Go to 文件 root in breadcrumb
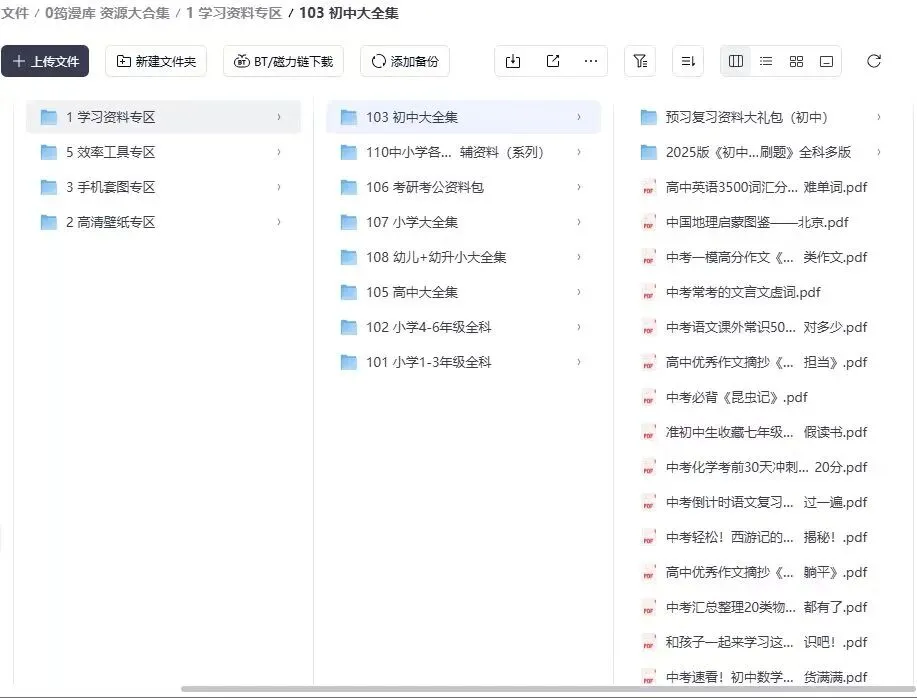Viewport: 917px width, 698px height. point(15,13)
